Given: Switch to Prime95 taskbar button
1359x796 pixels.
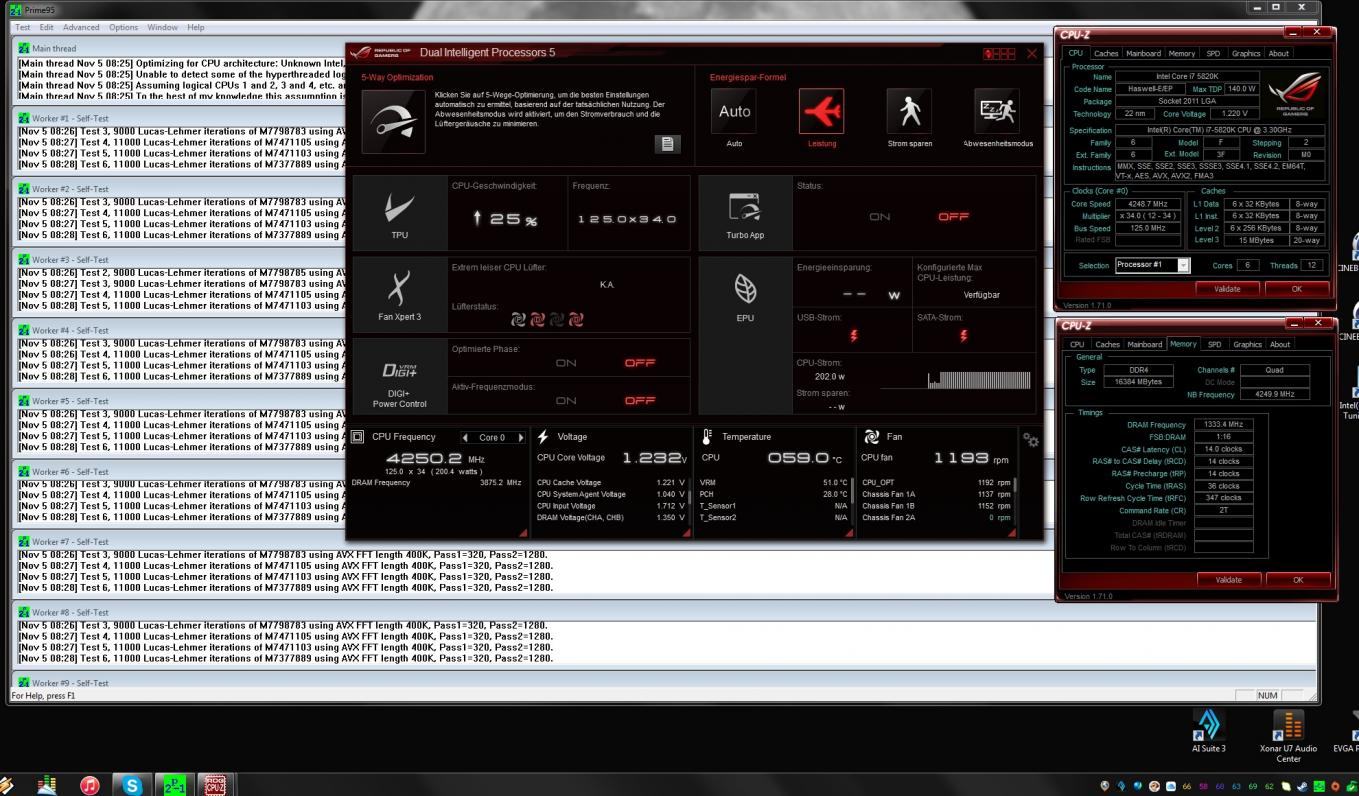Looking at the screenshot, I should coord(174,785).
